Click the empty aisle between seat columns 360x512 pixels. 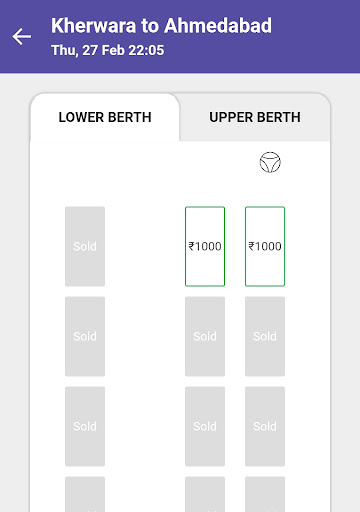point(145,333)
